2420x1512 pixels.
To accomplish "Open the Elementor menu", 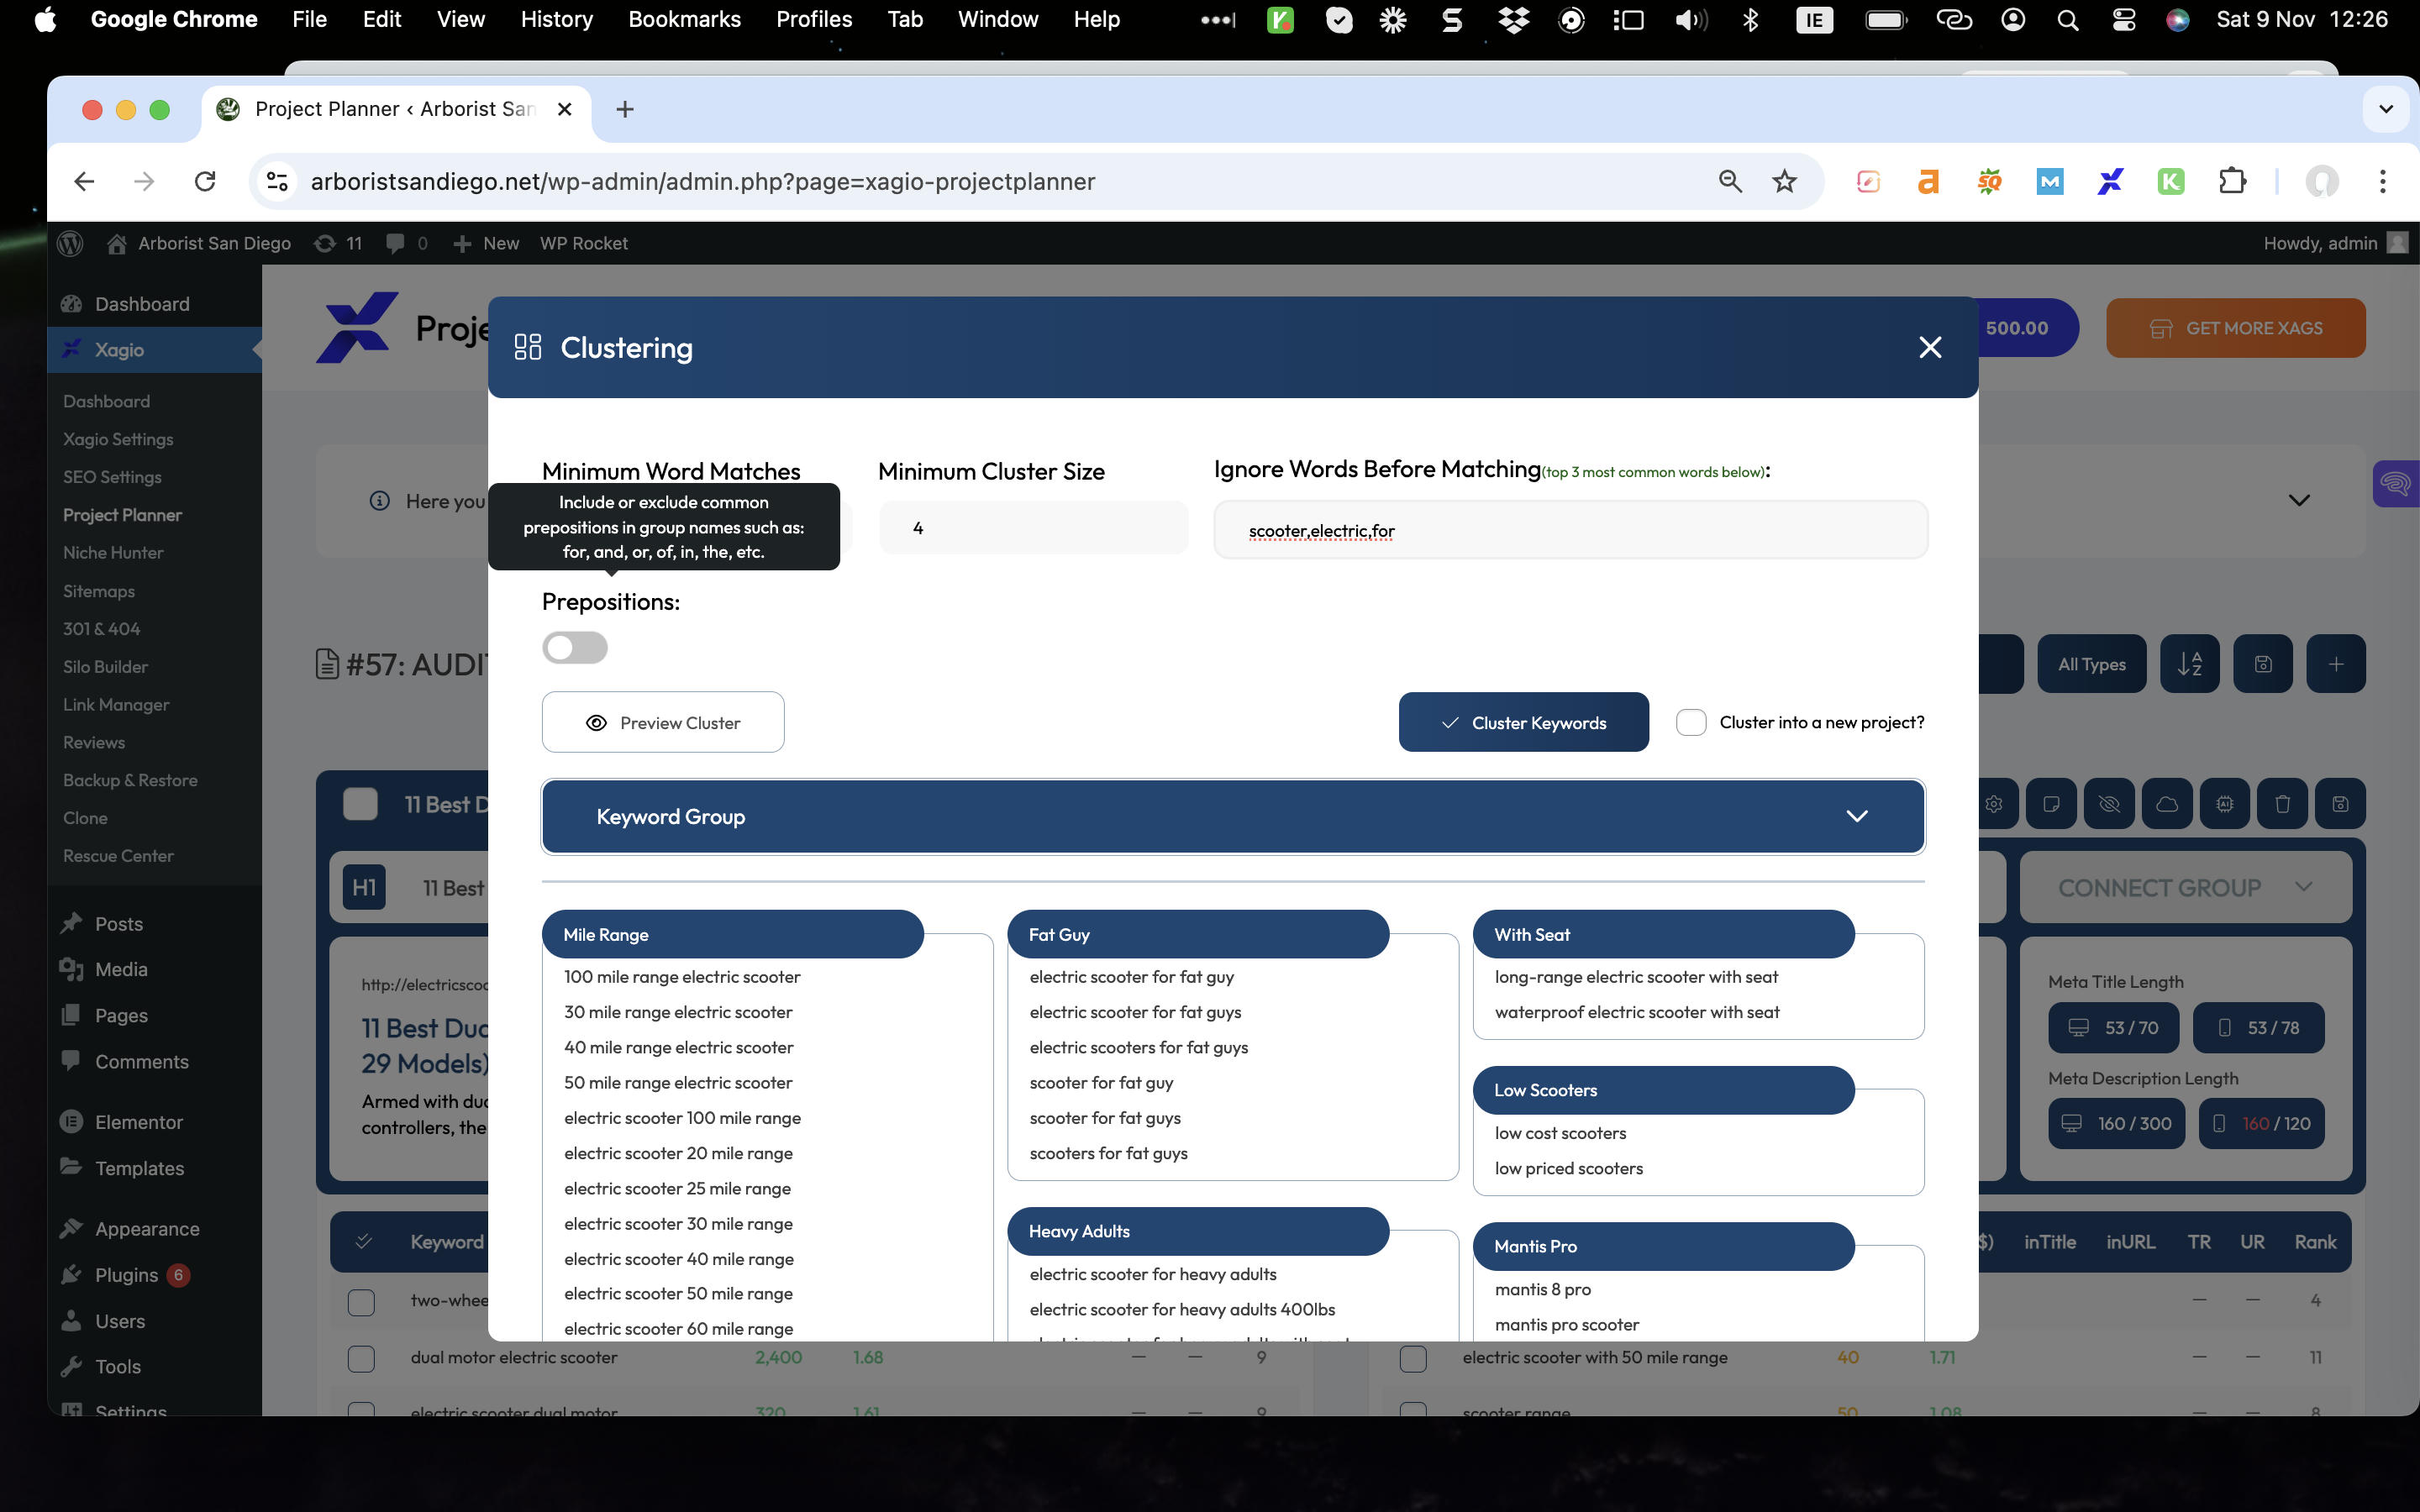I will point(139,1122).
